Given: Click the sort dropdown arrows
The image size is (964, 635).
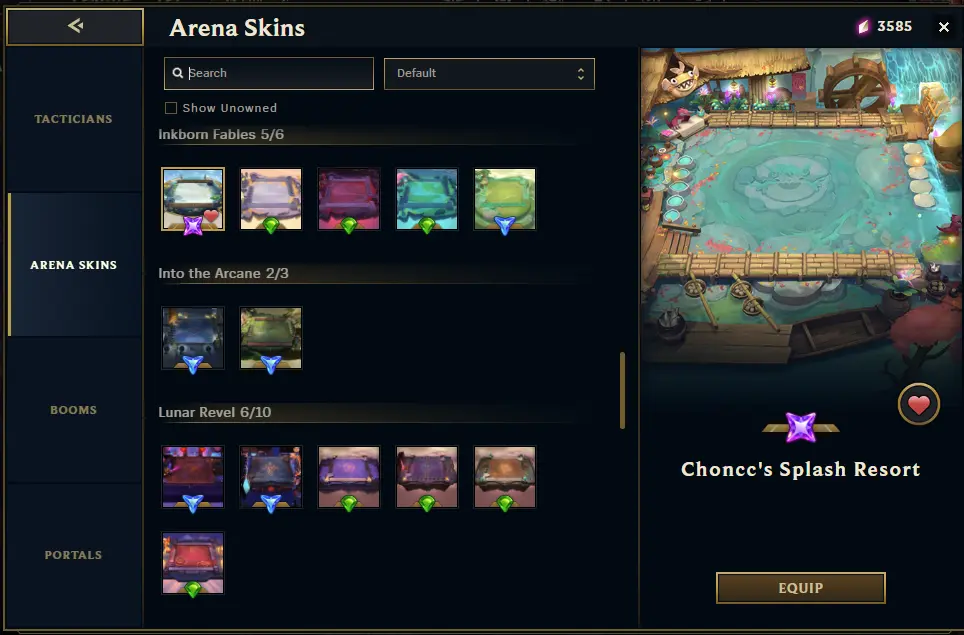Looking at the screenshot, I should (580, 74).
